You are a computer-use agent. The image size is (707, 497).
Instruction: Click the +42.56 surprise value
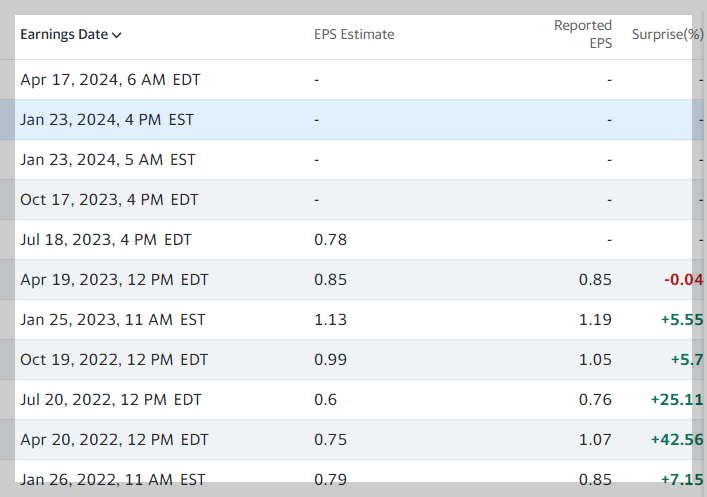tap(677, 440)
